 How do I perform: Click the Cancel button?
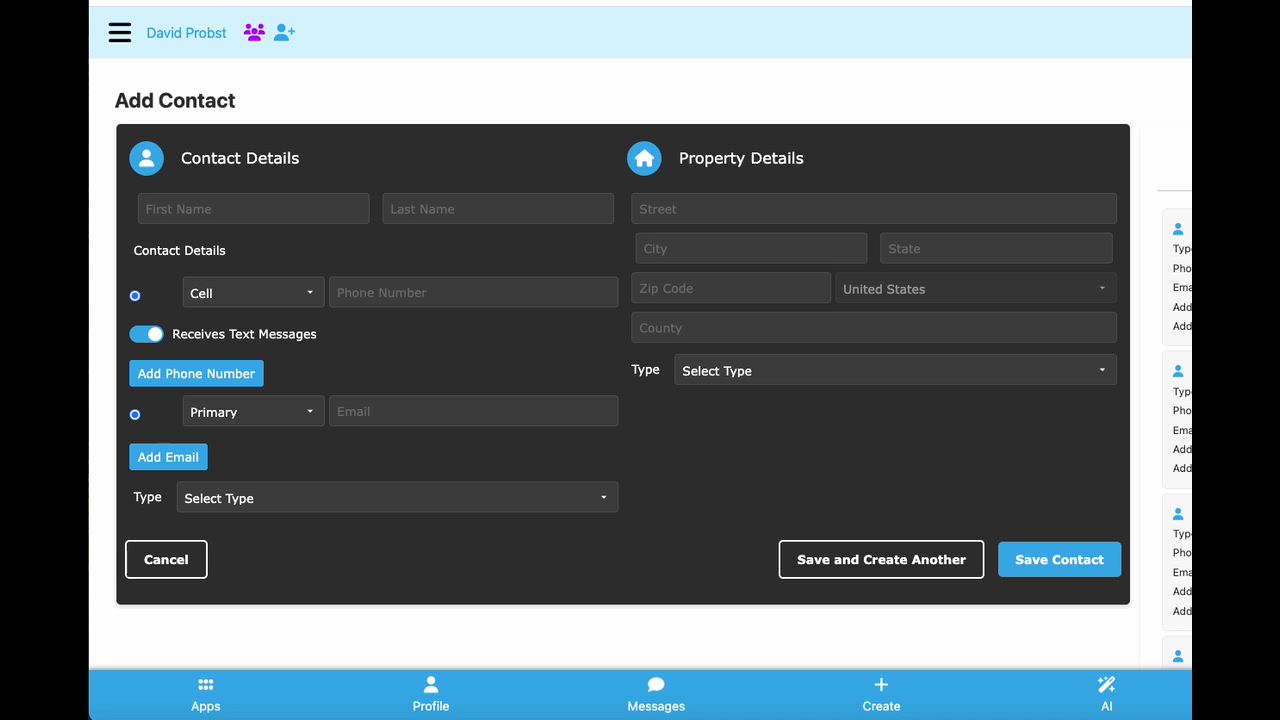click(x=166, y=560)
